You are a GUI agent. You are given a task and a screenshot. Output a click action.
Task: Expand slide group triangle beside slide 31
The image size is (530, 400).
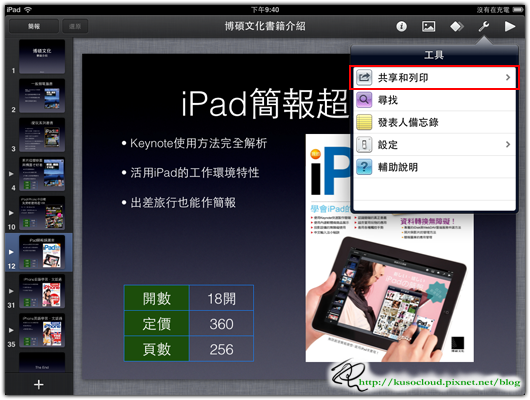(11, 291)
